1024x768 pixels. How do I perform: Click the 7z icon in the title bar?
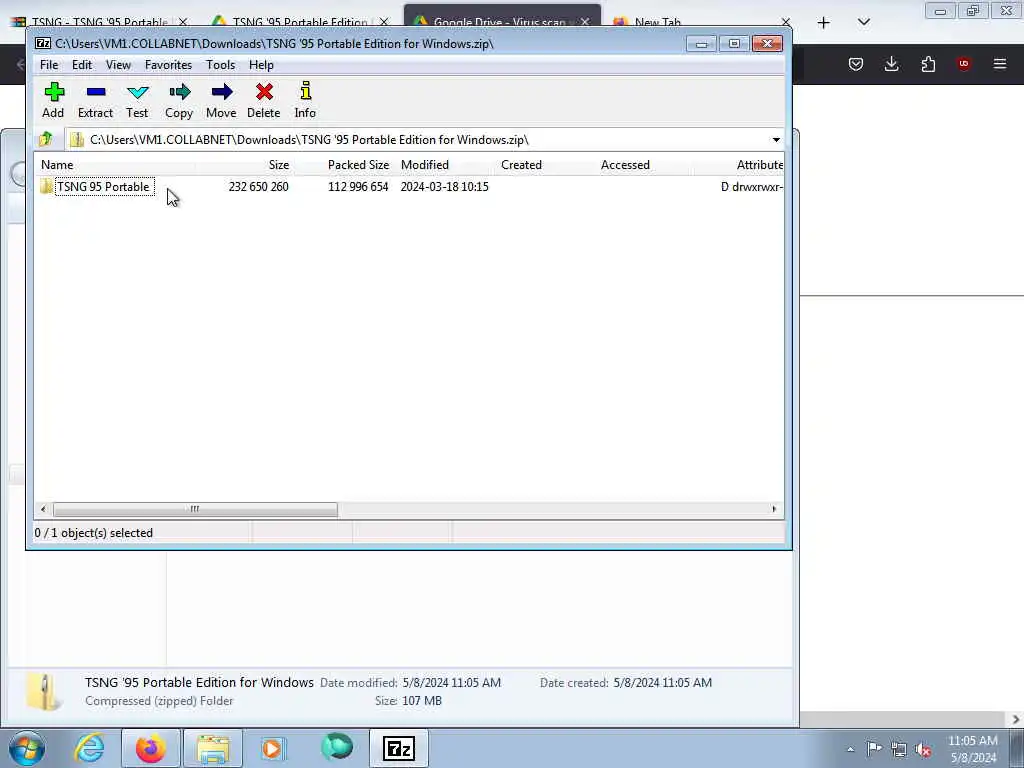[43, 44]
